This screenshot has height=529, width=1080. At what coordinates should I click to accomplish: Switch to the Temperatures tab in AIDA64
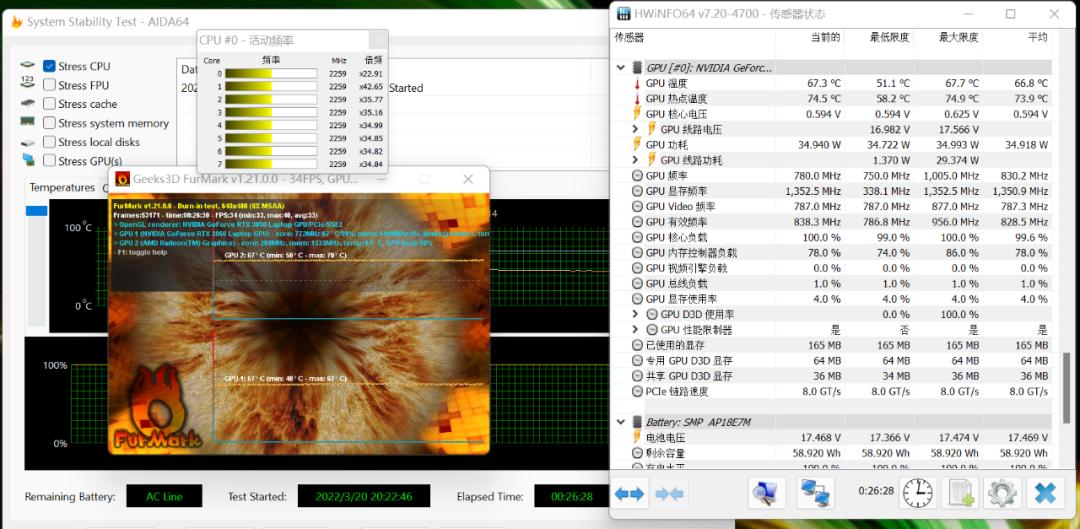(62, 187)
